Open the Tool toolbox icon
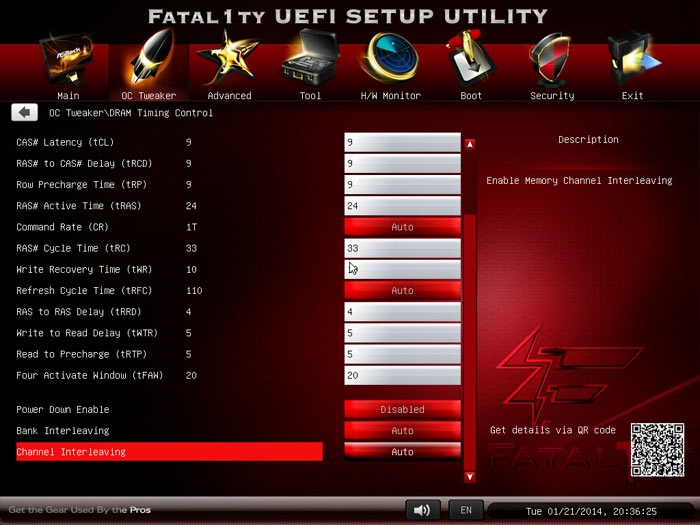 click(x=310, y=58)
